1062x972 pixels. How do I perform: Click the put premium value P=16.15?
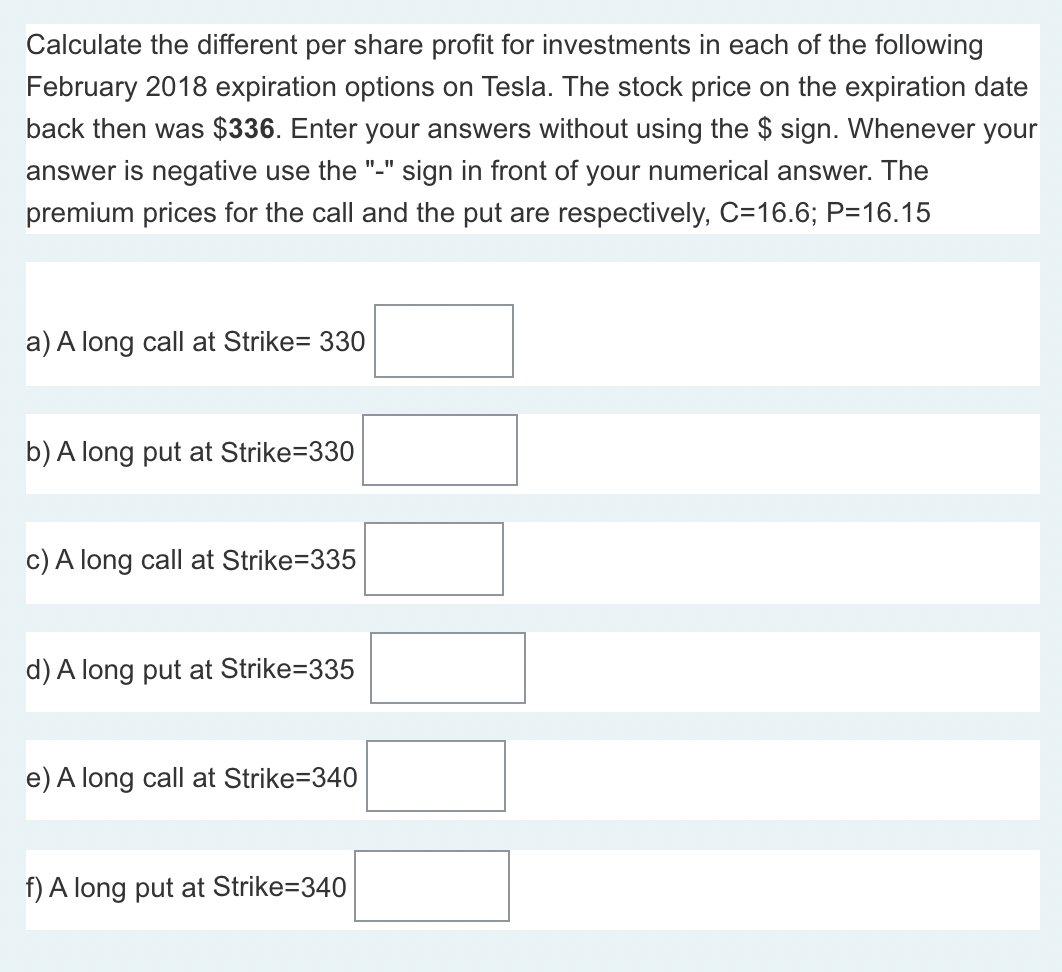879,213
